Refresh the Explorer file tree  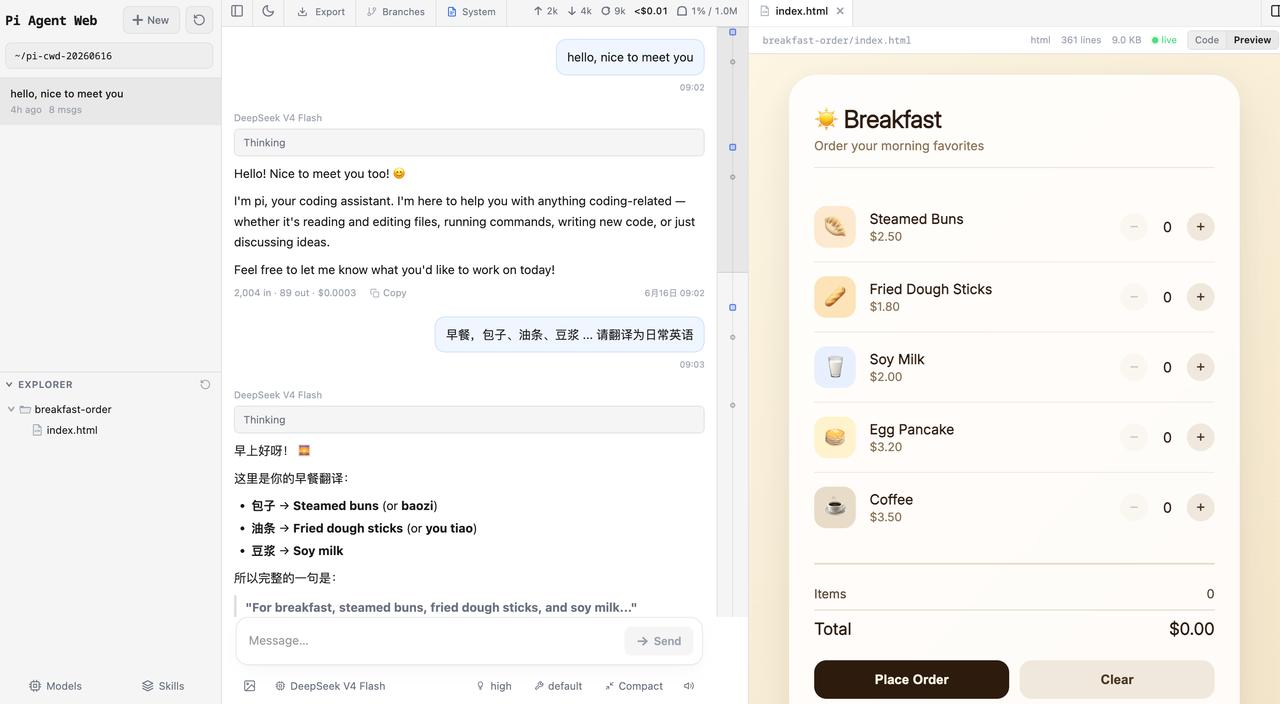[x=205, y=384]
